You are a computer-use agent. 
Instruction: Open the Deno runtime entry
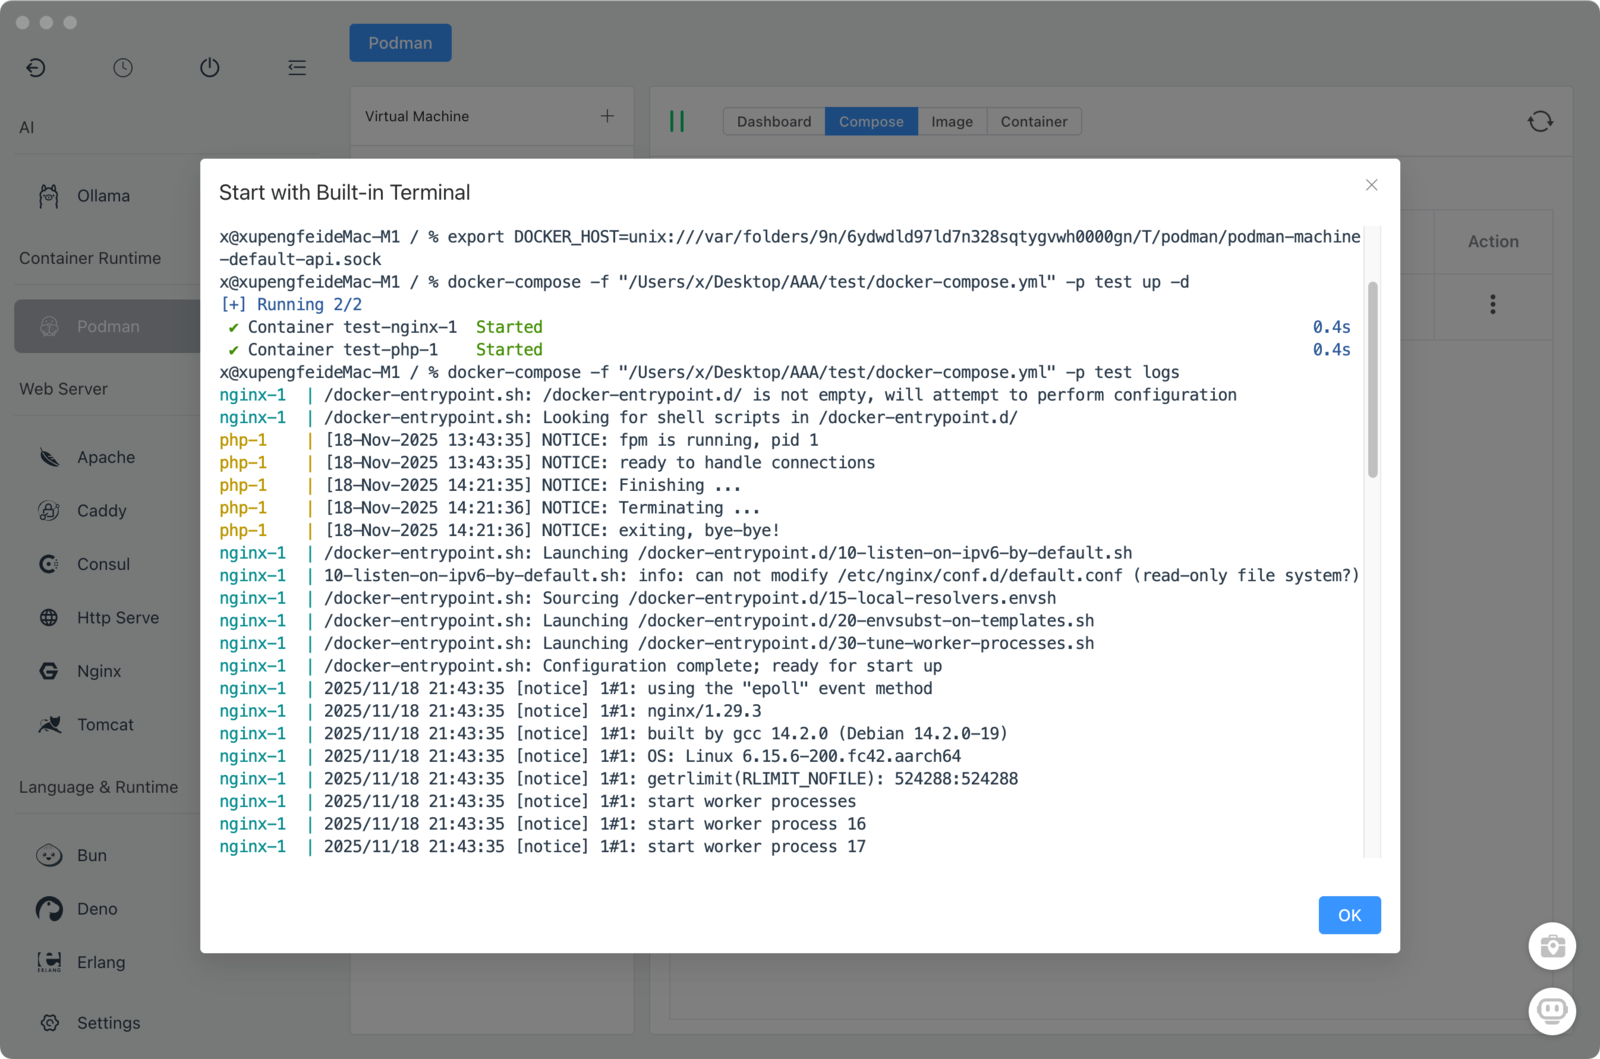pos(97,909)
